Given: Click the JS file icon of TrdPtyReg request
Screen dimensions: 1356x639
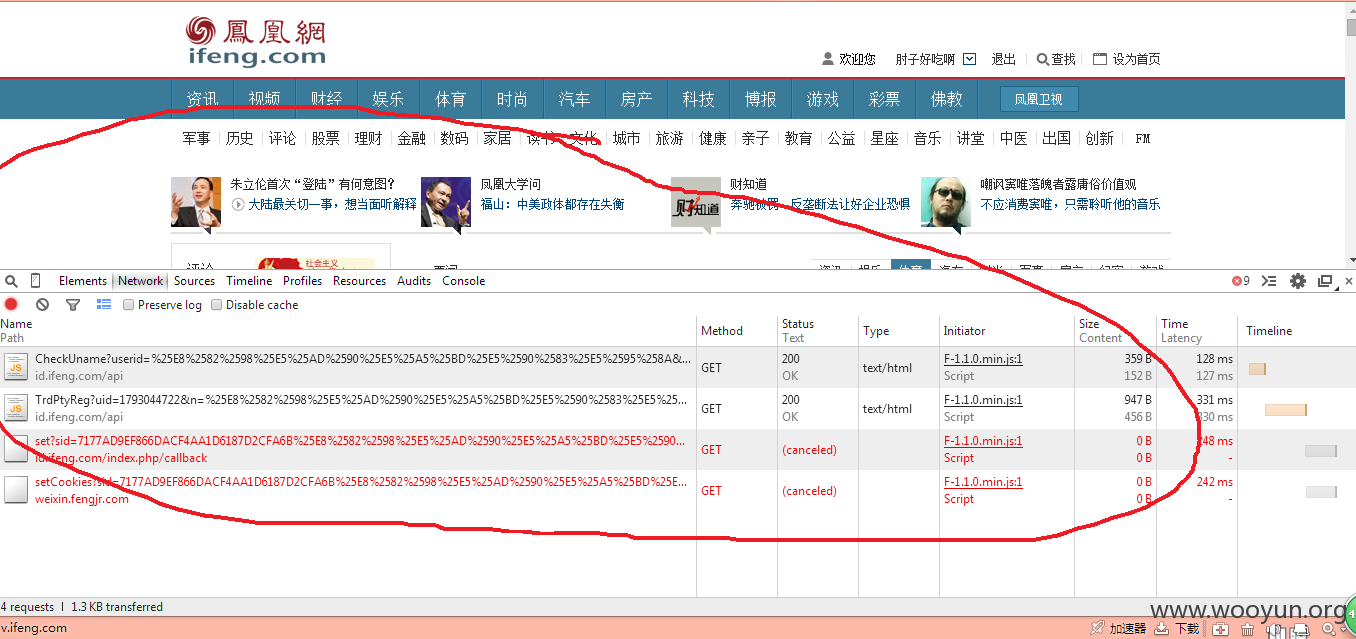Looking at the screenshot, I should [15, 408].
